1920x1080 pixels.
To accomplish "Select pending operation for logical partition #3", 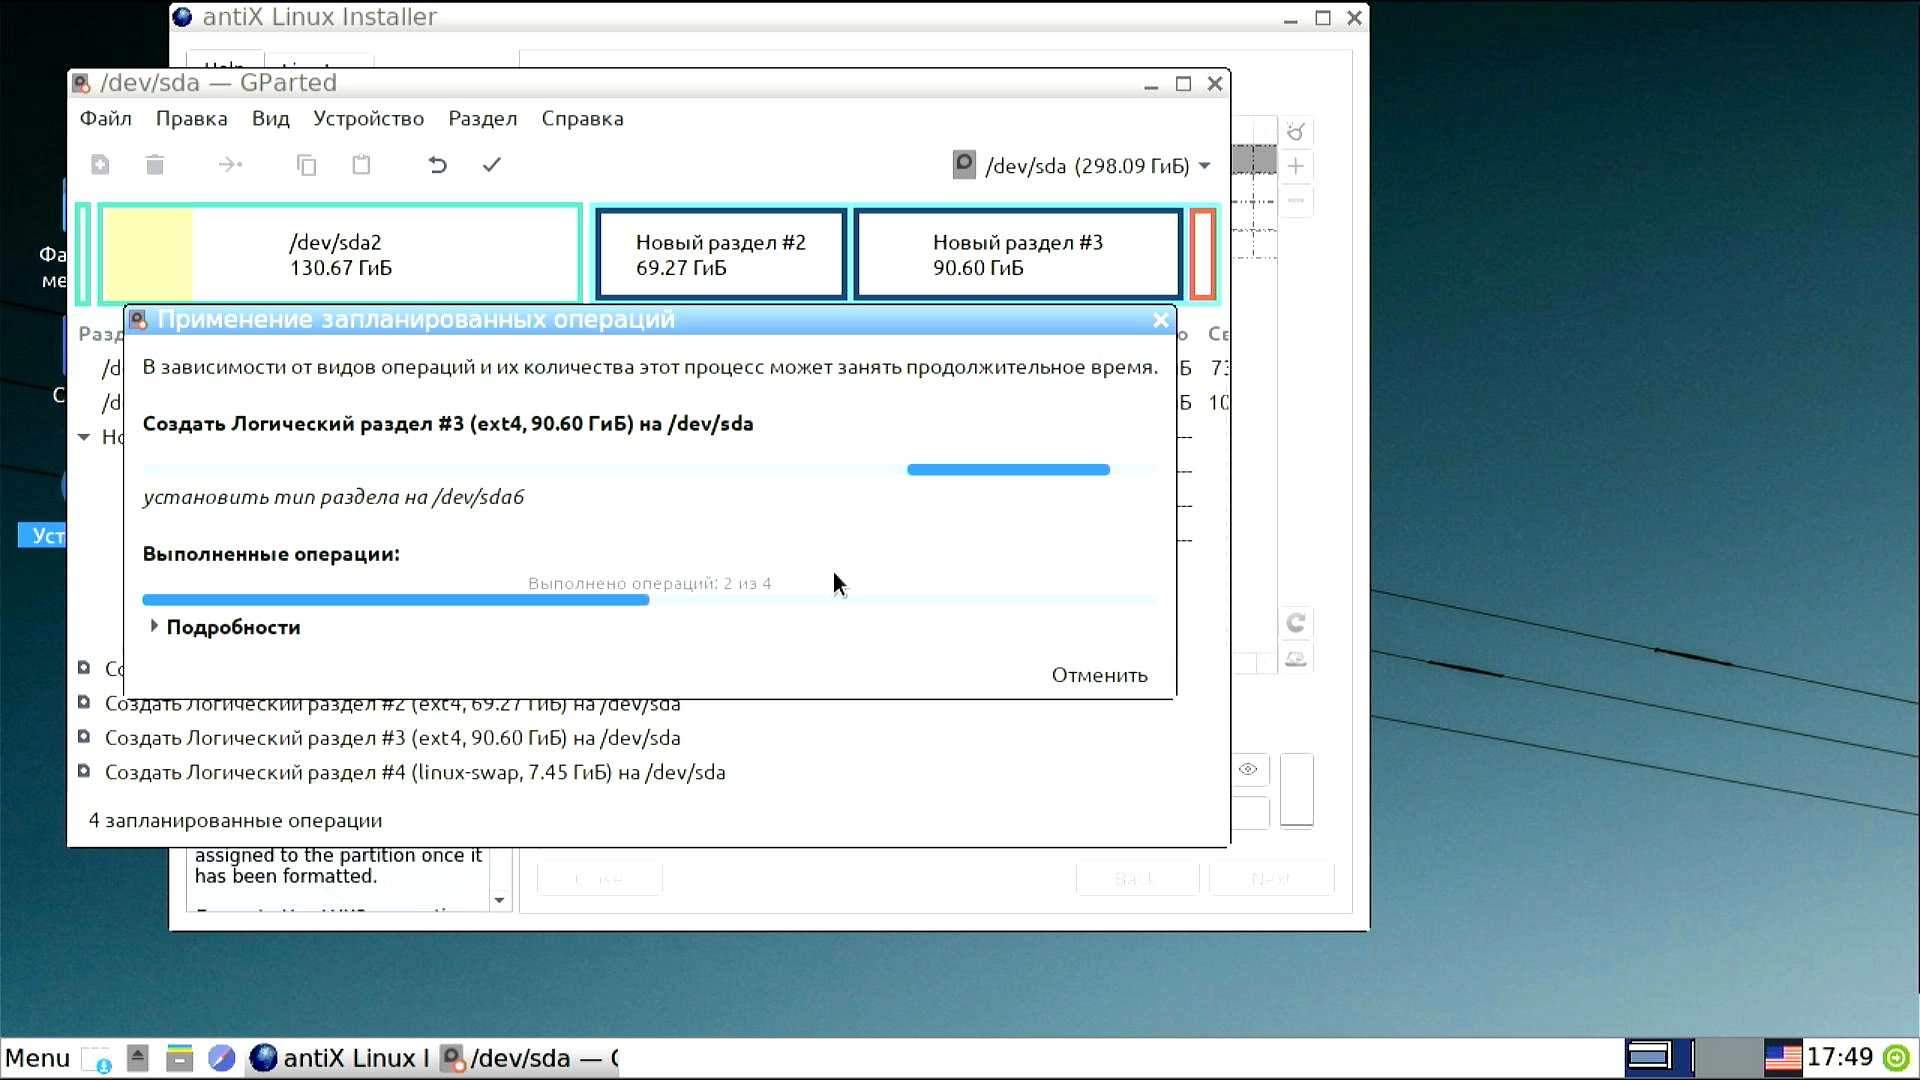I will point(392,737).
